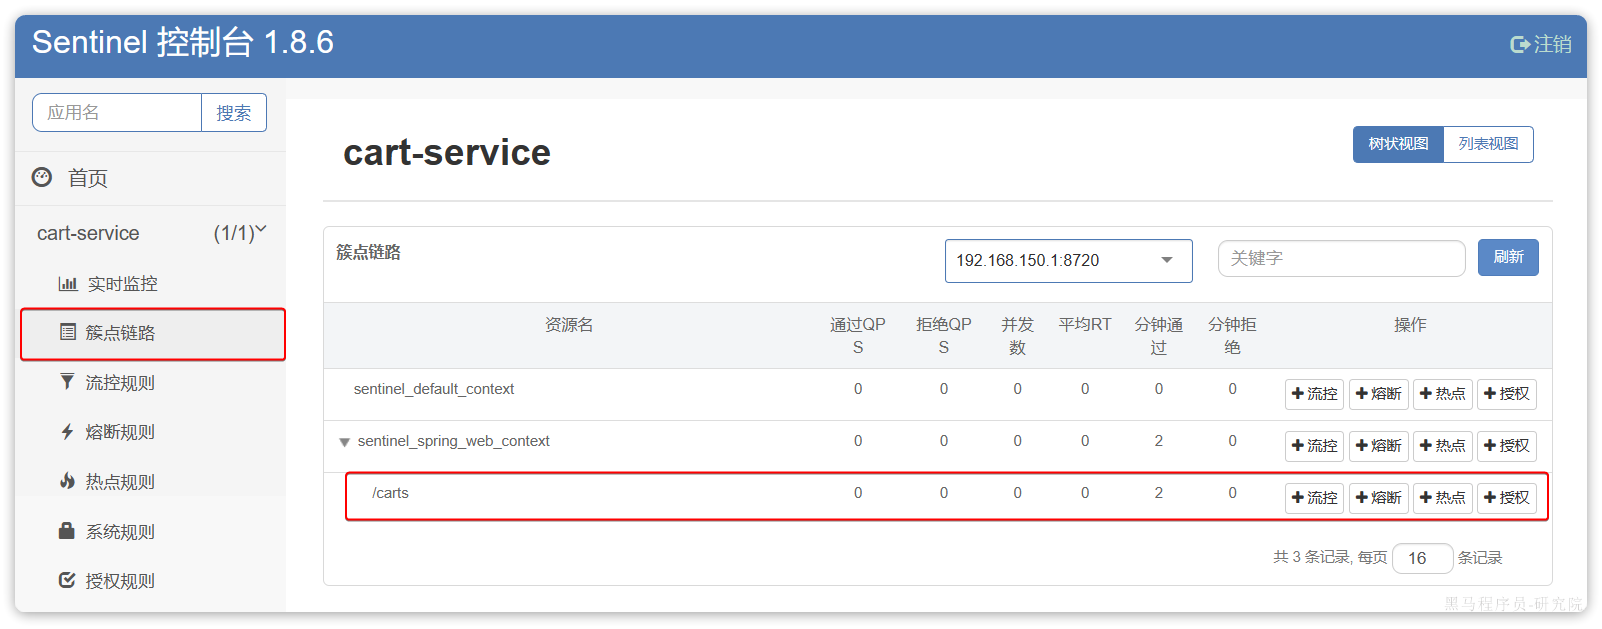Click the 应用名 search input field

(x=117, y=113)
